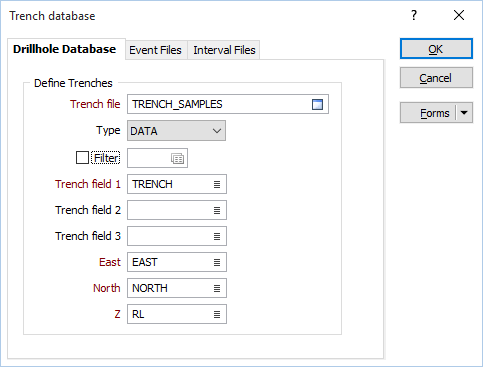The height and width of the screenshot is (373, 489).
Task: Confirm the dialog with OK
Action: 436,49
